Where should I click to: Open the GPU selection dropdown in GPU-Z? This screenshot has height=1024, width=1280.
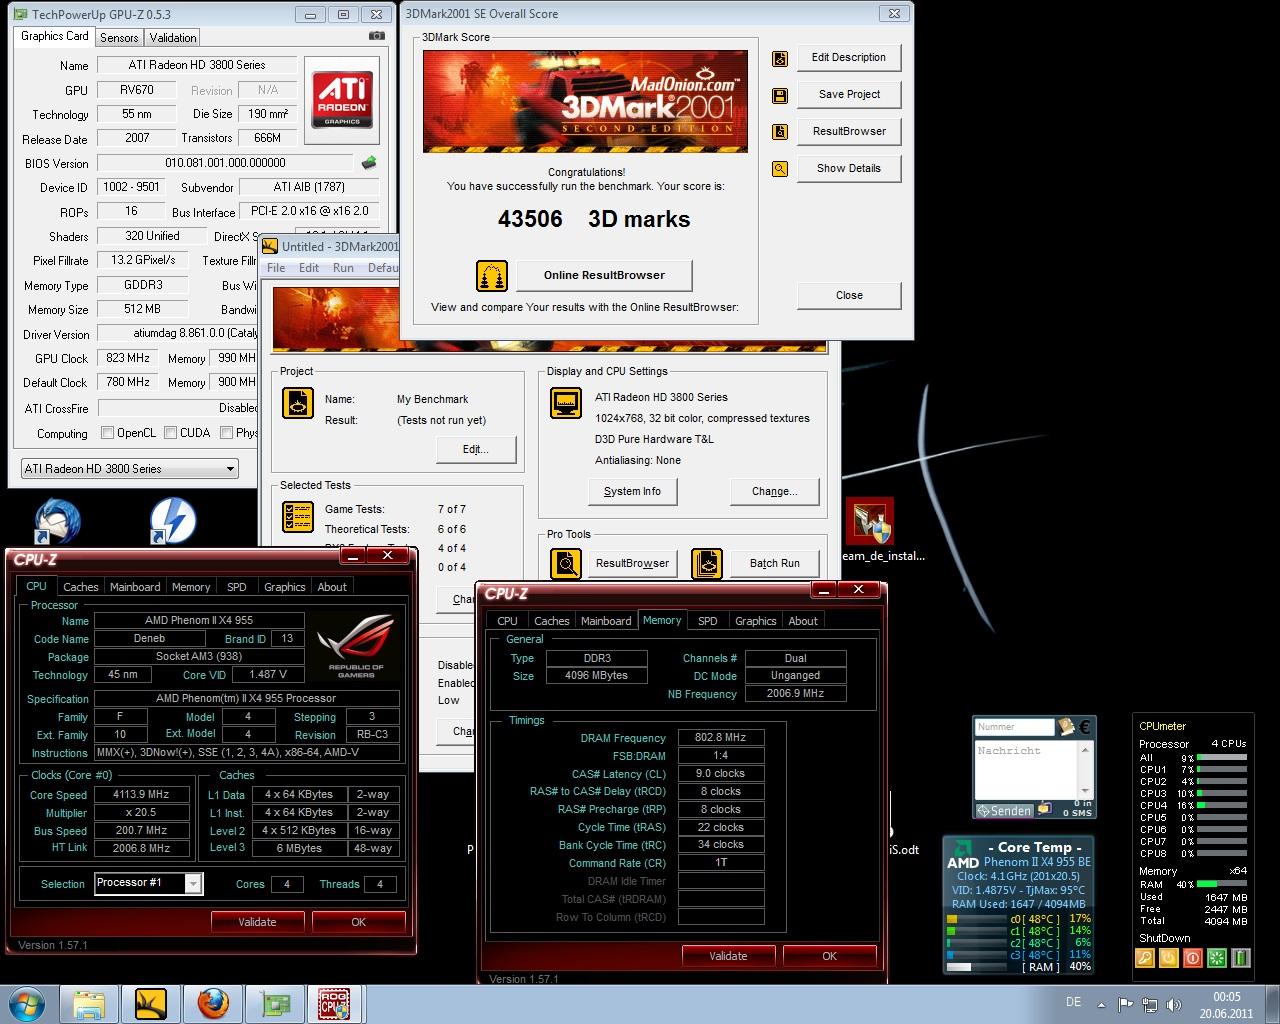point(129,469)
